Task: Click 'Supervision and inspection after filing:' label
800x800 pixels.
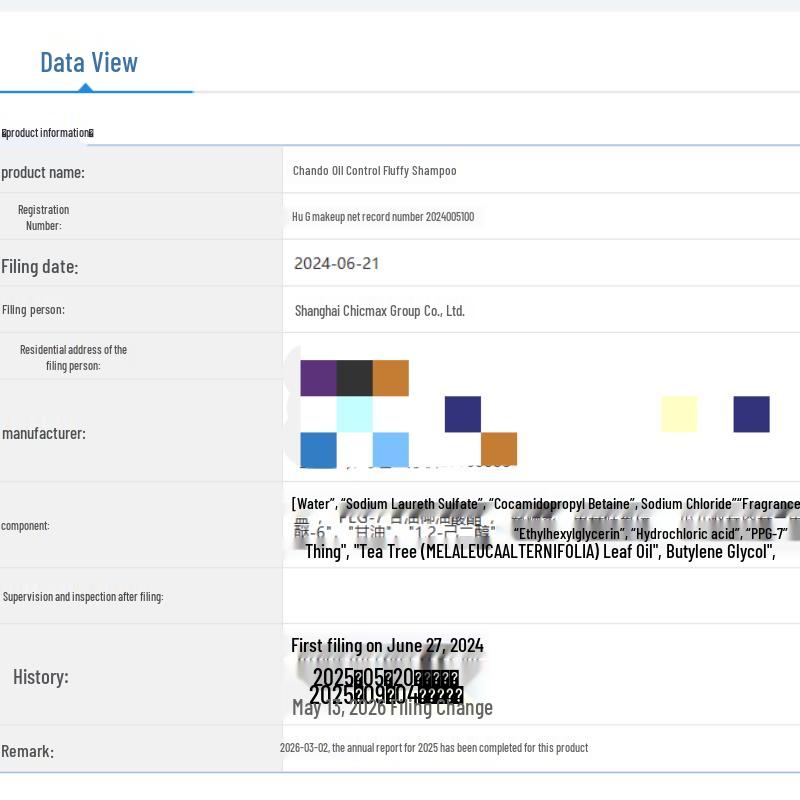Action: tap(83, 597)
